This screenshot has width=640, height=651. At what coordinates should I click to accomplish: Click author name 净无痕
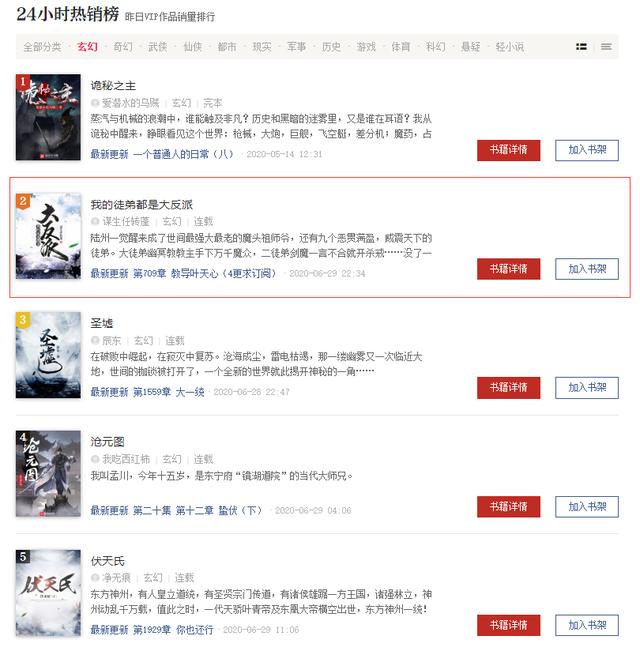coord(117,578)
